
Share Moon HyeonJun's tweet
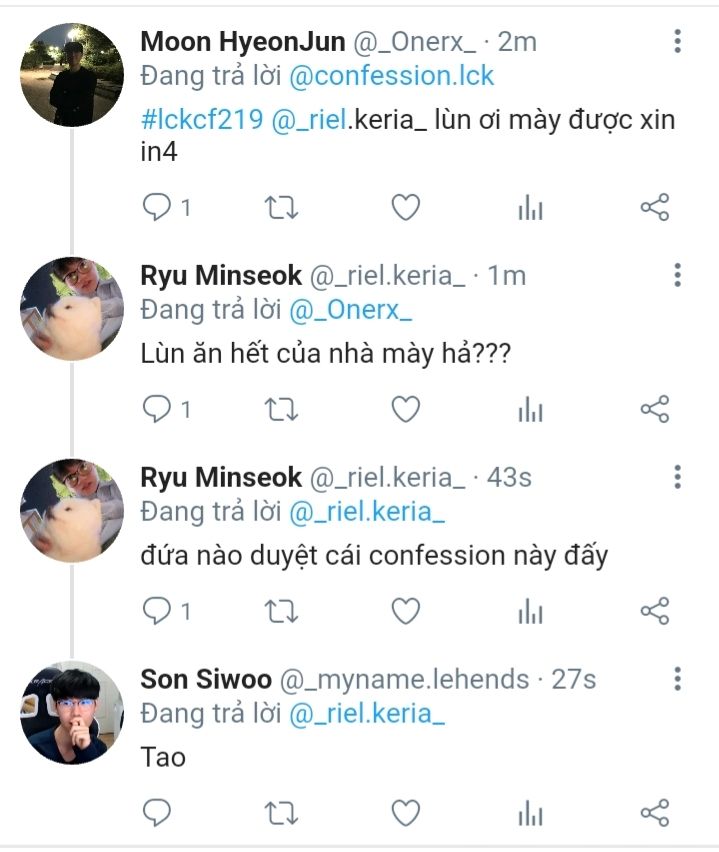click(x=654, y=207)
